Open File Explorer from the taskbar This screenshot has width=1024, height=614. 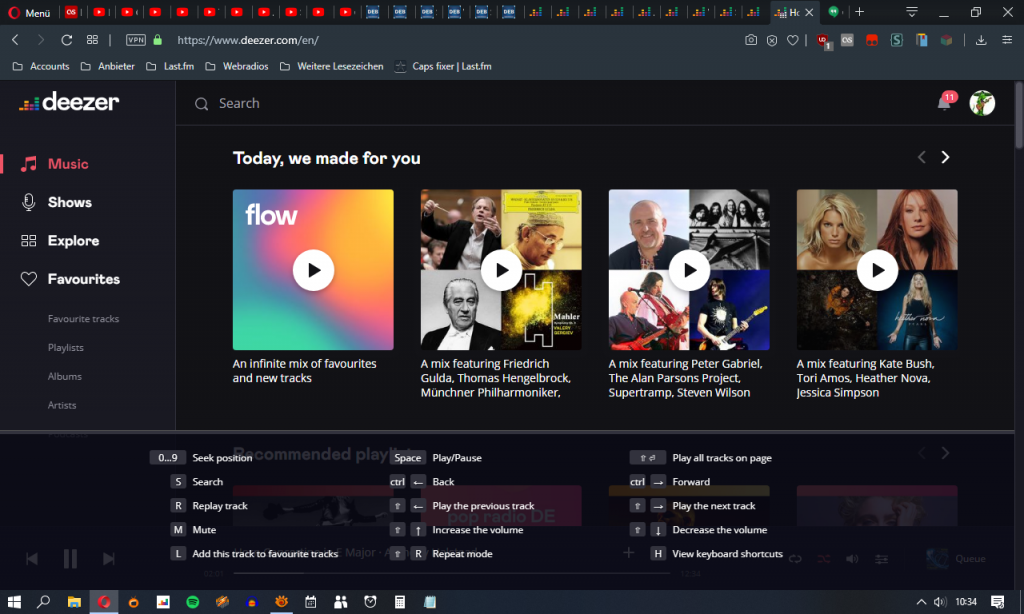[74, 602]
